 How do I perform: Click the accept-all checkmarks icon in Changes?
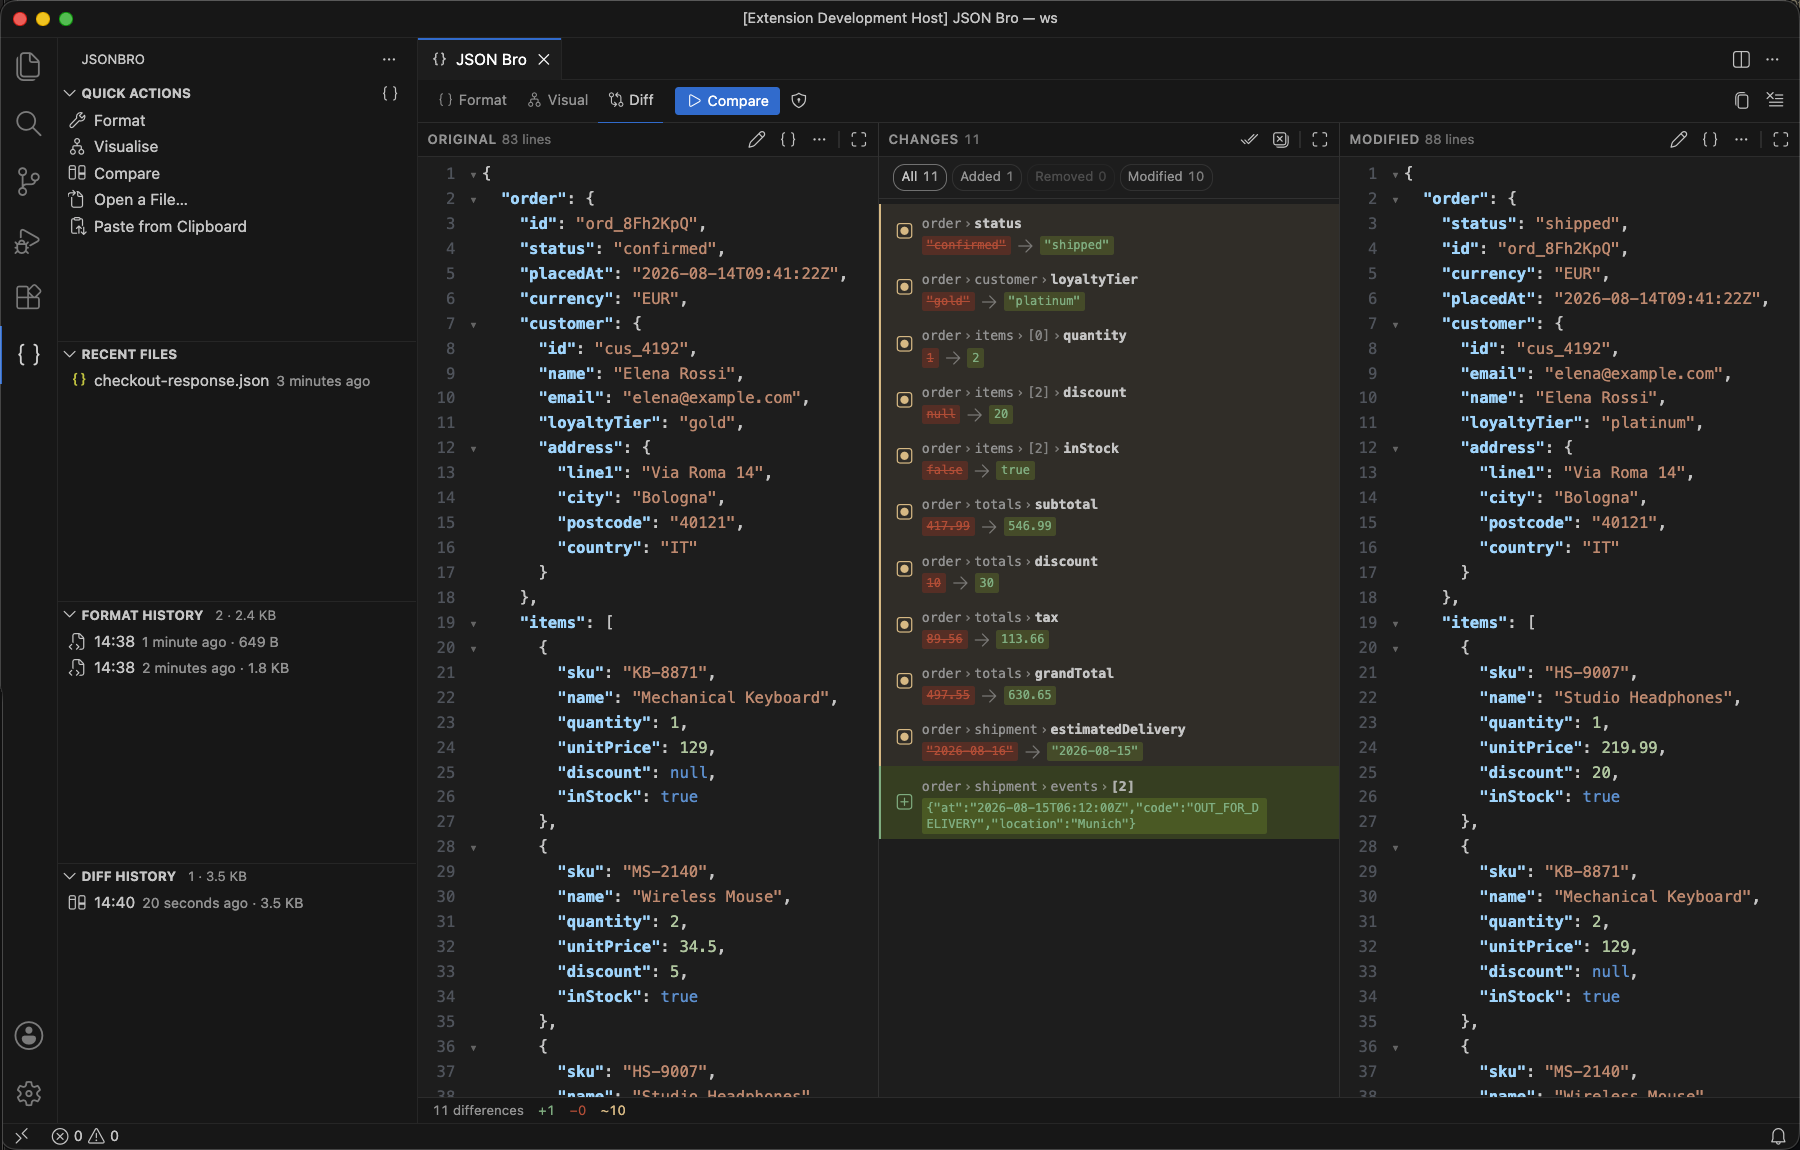tap(1249, 139)
